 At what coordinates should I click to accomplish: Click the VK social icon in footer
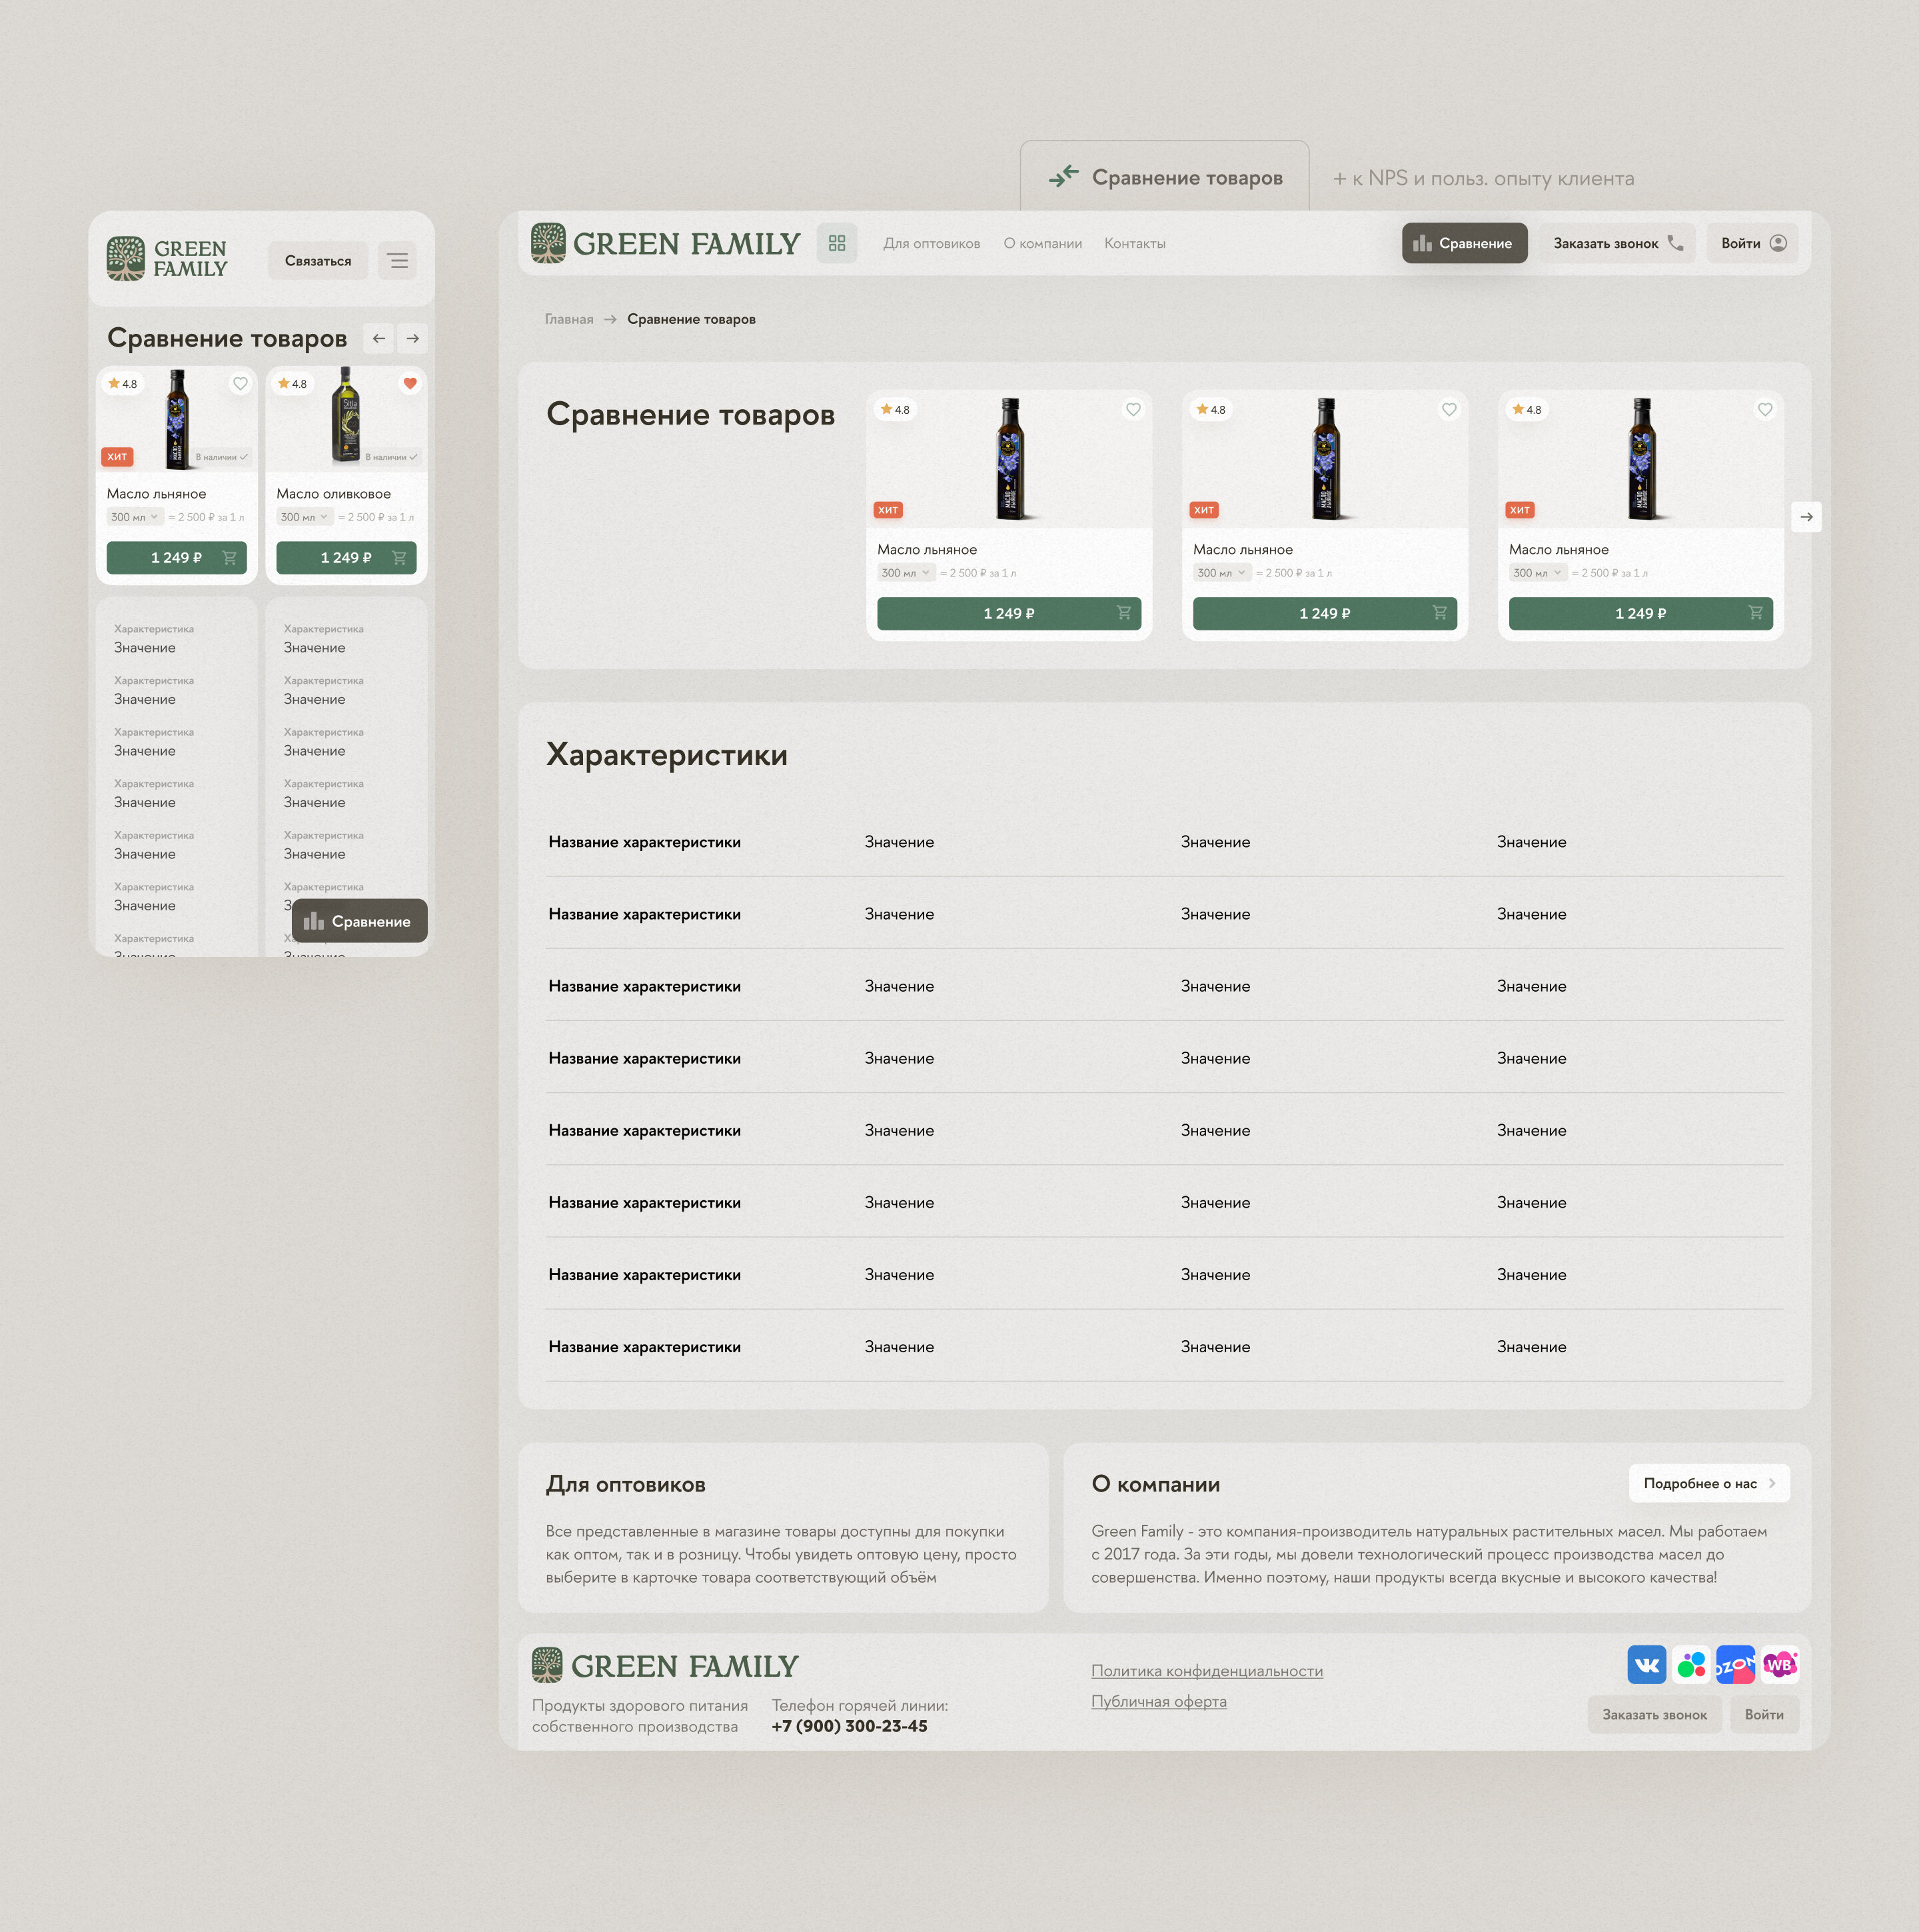1646,1664
